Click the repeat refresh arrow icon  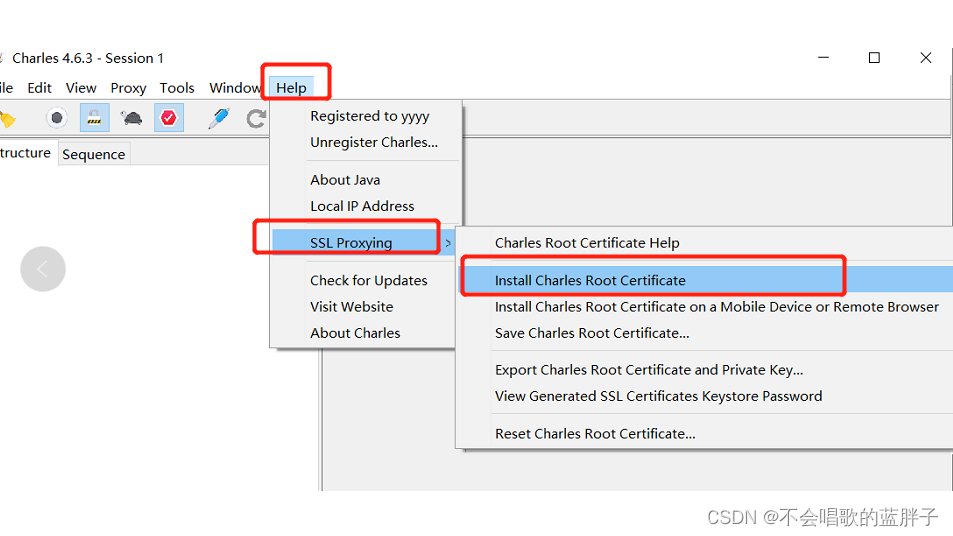pyautogui.click(x=256, y=118)
